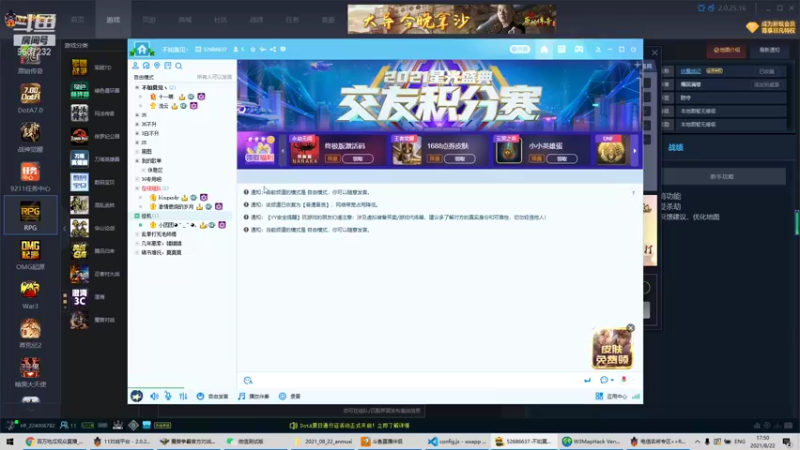
Task: Collapse the red-highlighted channel node
Action: [x=137, y=188]
